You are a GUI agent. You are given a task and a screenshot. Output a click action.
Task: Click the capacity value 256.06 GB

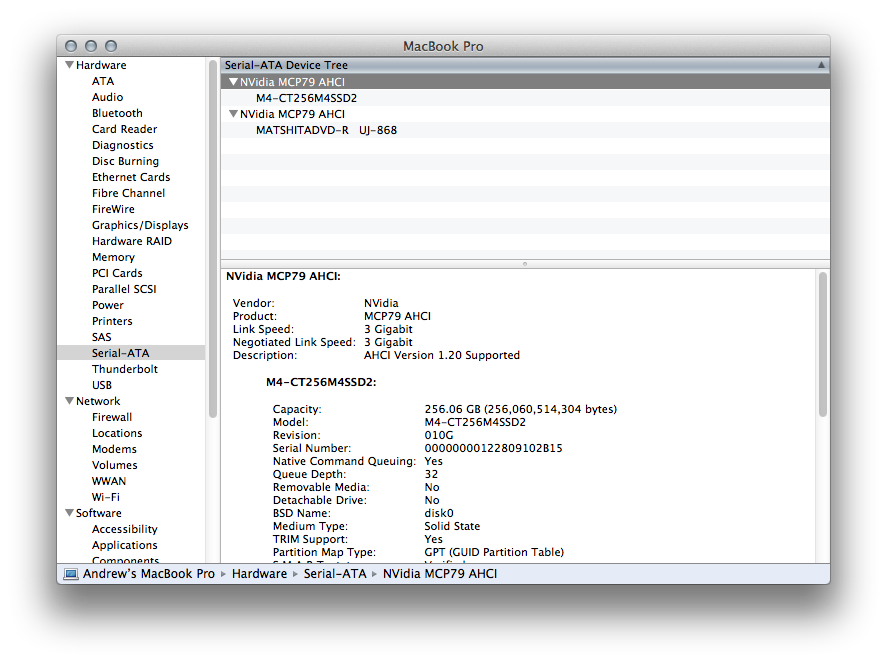(520, 409)
